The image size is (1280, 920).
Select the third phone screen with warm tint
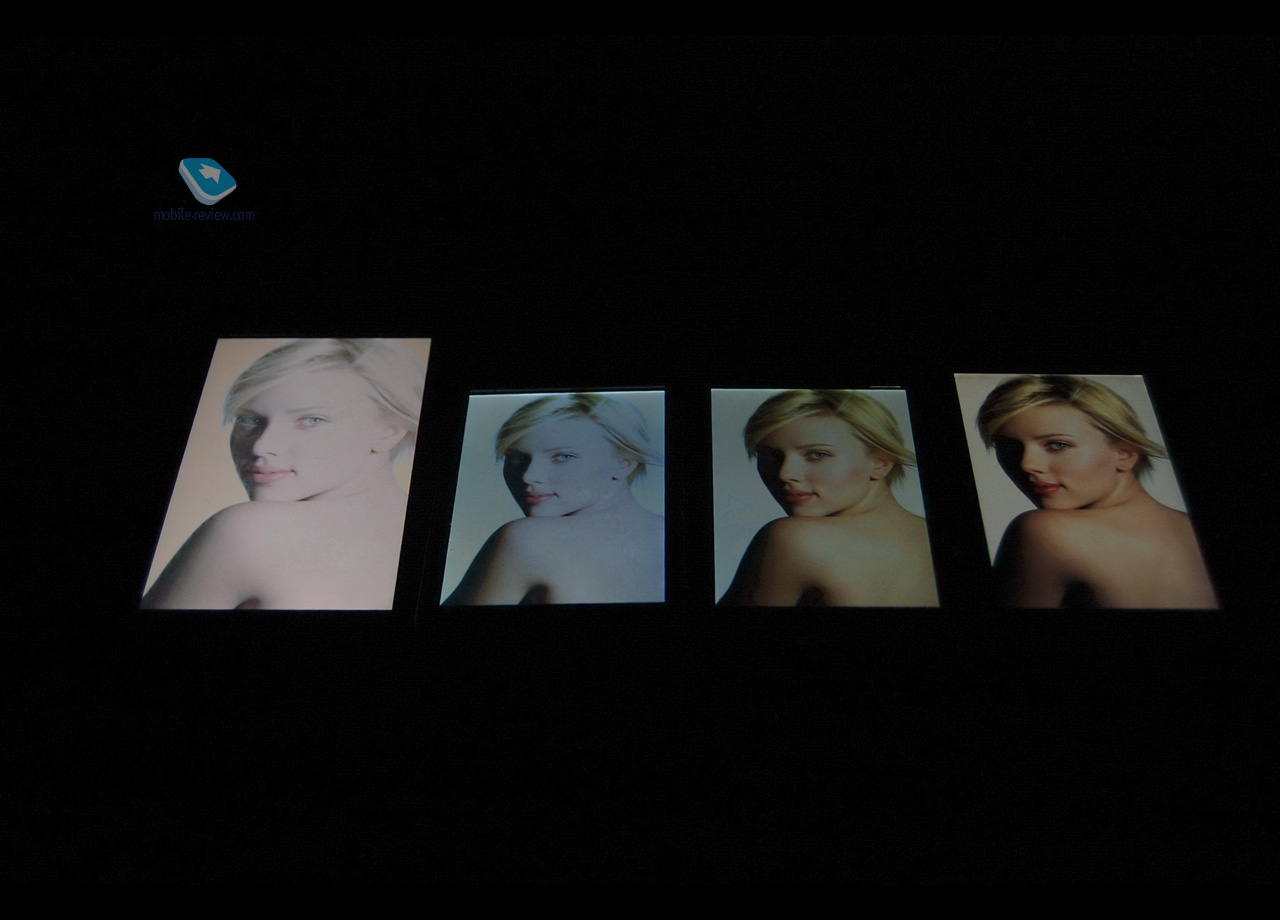pos(823,497)
